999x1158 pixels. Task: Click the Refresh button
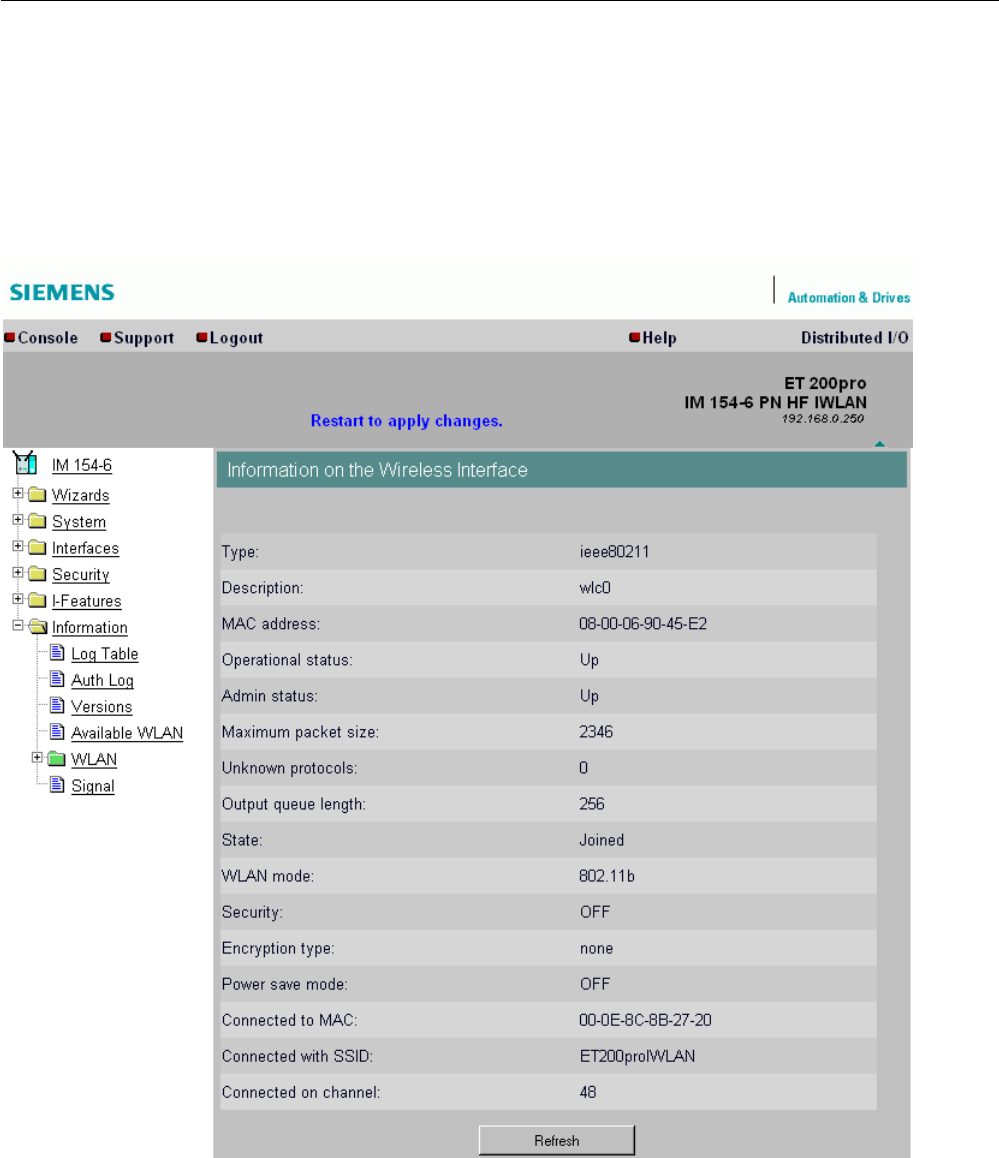click(x=557, y=1140)
